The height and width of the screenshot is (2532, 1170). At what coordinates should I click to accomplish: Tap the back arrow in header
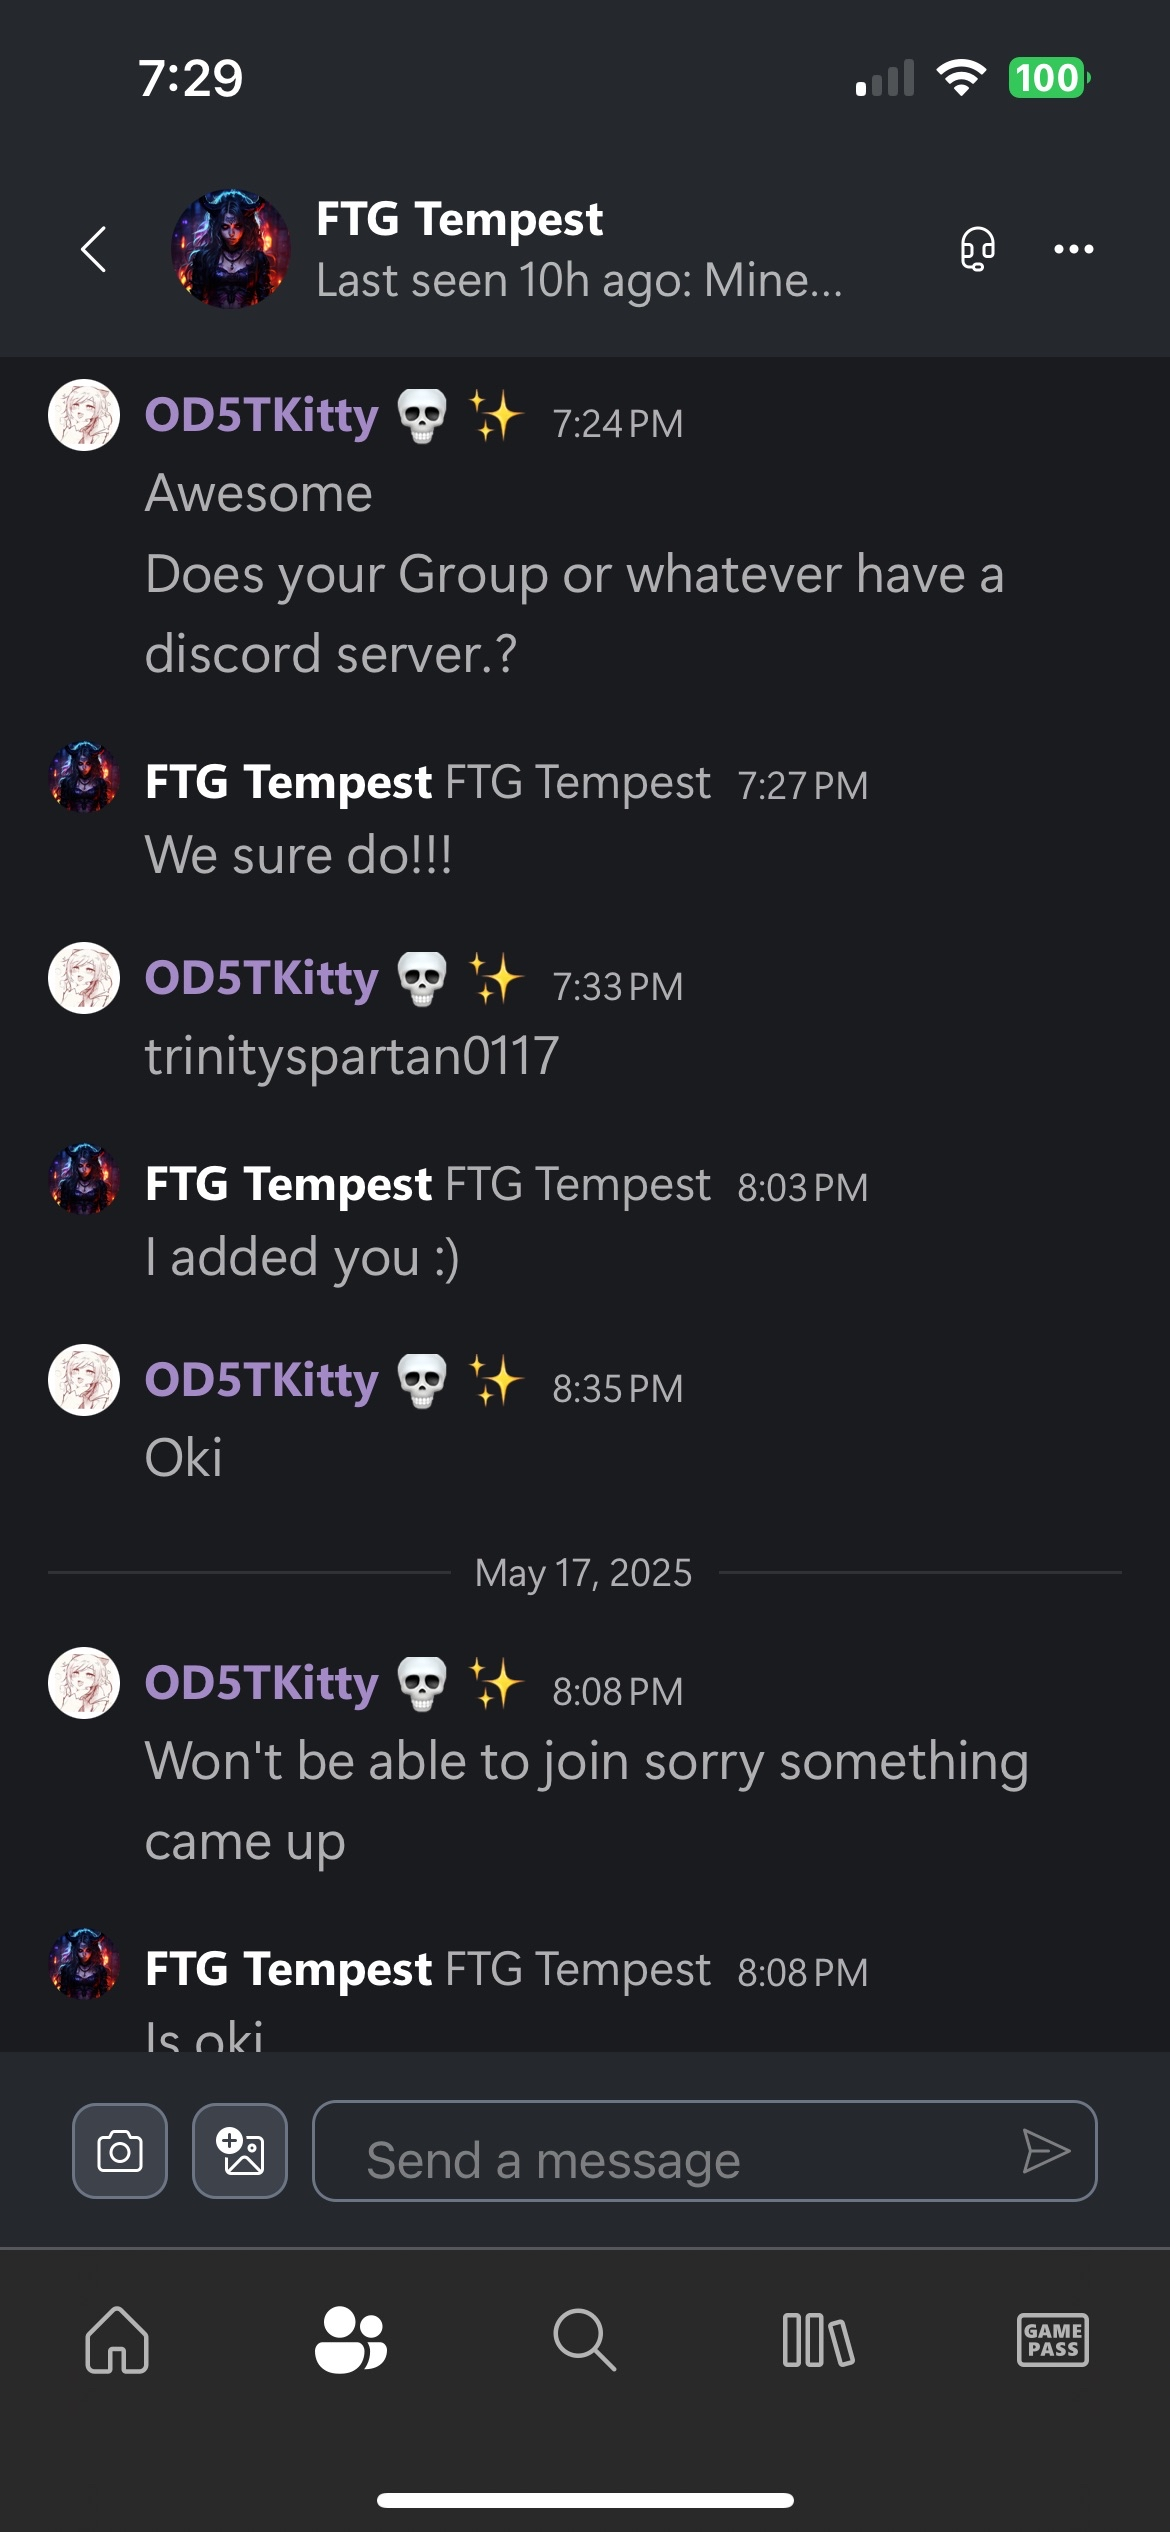(x=94, y=249)
